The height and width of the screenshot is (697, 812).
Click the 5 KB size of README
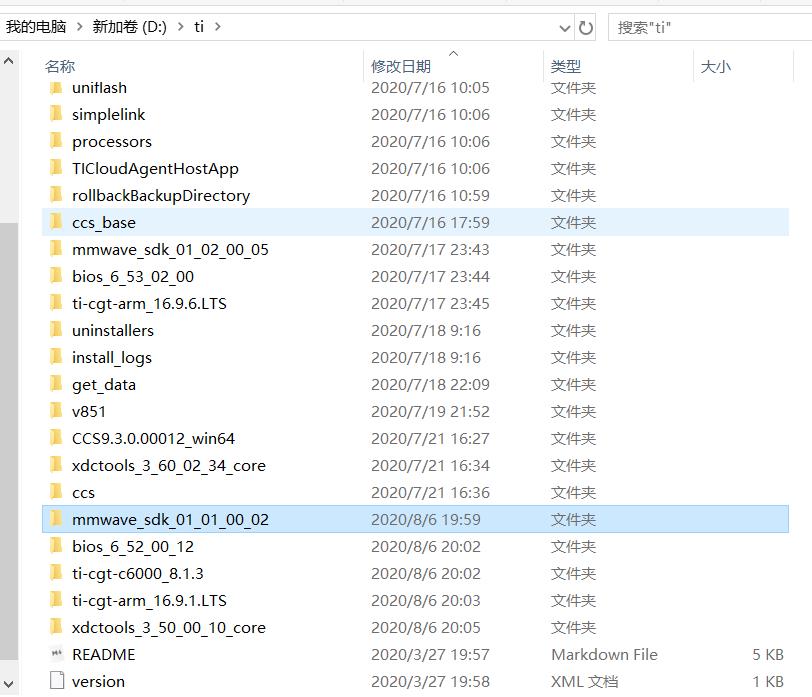pos(767,654)
